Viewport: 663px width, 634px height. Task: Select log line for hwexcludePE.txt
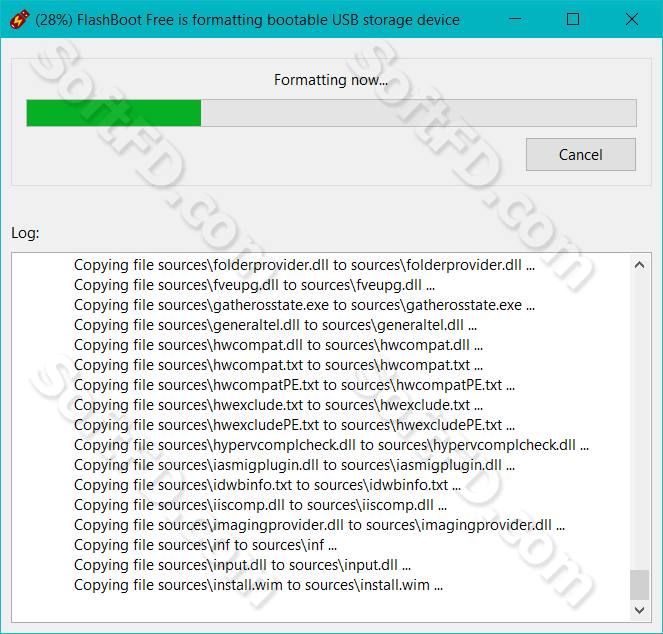[x=294, y=425]
